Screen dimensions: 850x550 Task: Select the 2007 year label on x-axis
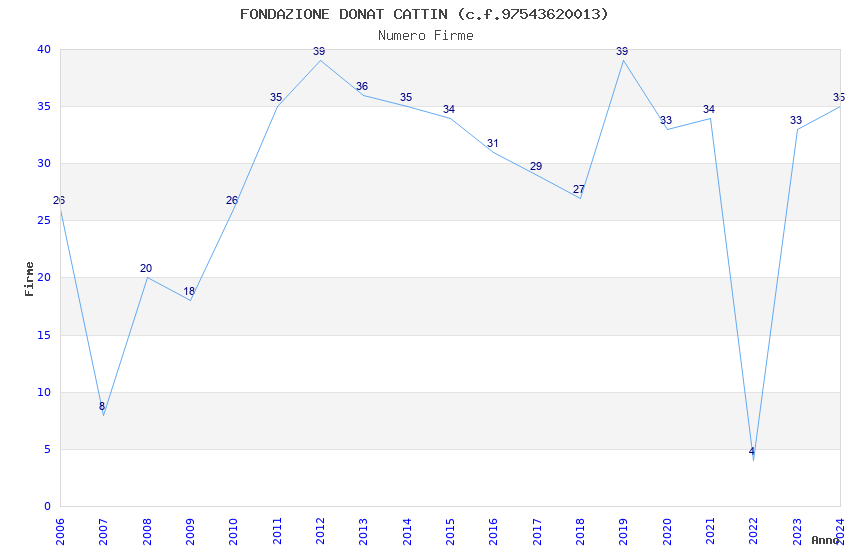[103, 532]
